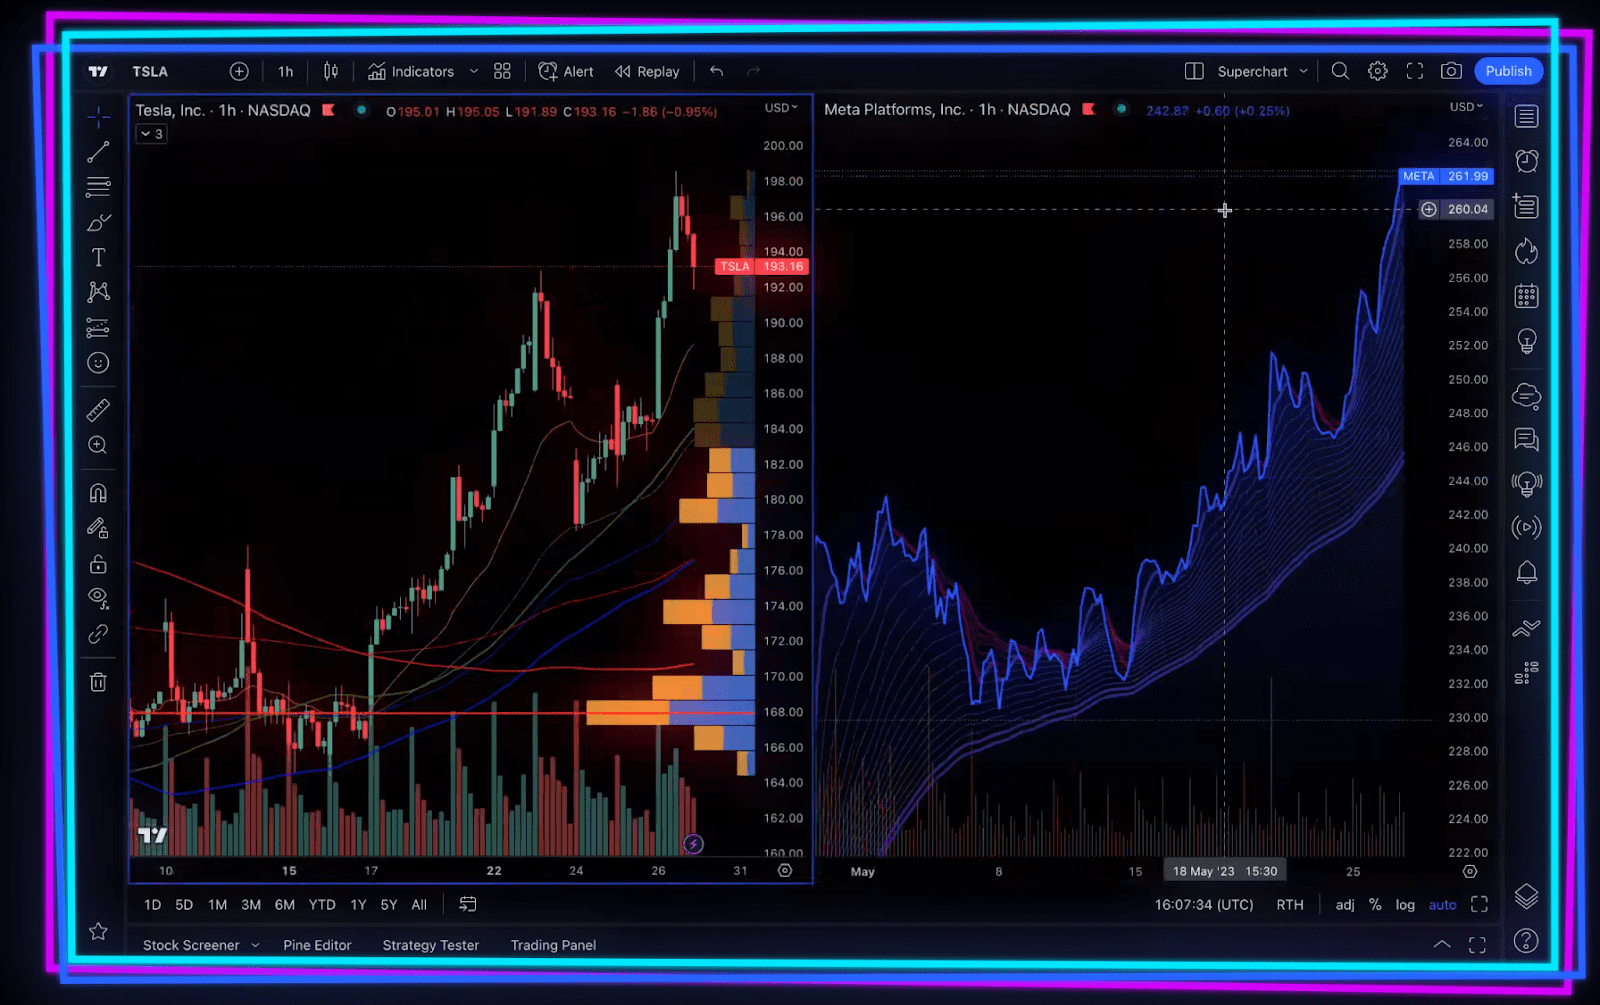Select the trend line drawing tool
The height and width of the screenshot is (1005, 1600).
(x=98, y=152)
